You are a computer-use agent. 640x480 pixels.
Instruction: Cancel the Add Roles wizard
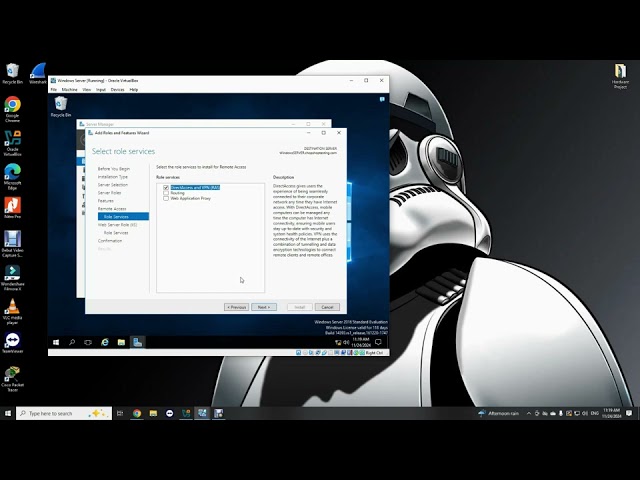tap(327, 307)
